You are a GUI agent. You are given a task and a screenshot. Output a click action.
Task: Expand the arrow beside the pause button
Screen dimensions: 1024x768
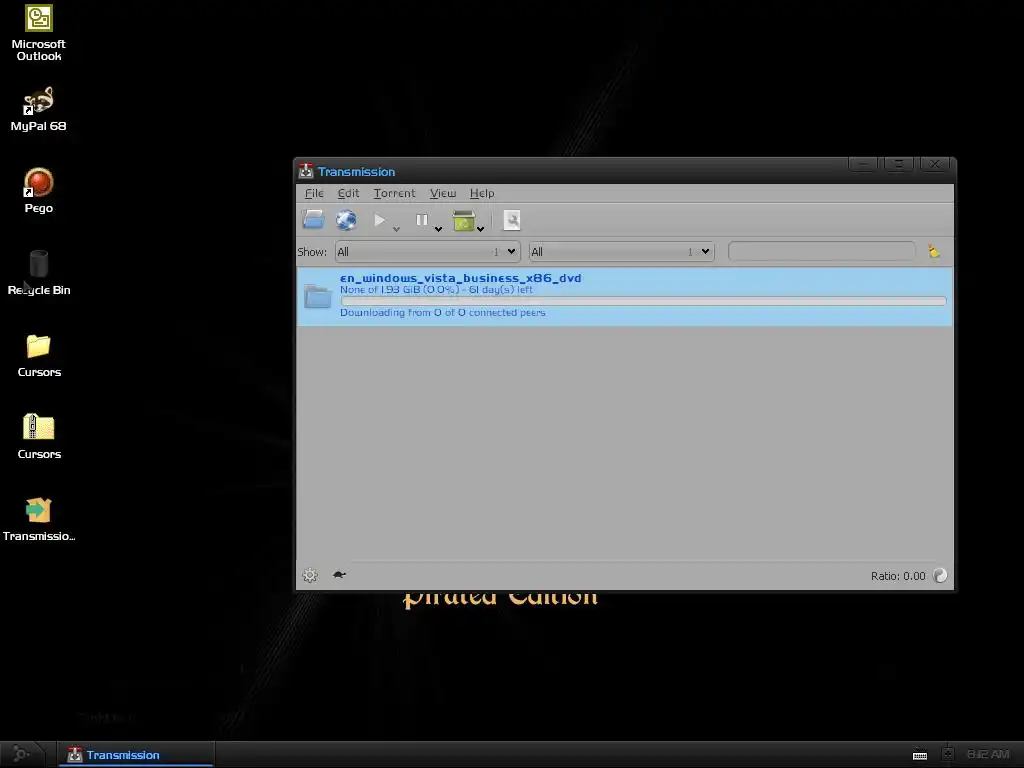pyautogui.click(x=438, y=229)
